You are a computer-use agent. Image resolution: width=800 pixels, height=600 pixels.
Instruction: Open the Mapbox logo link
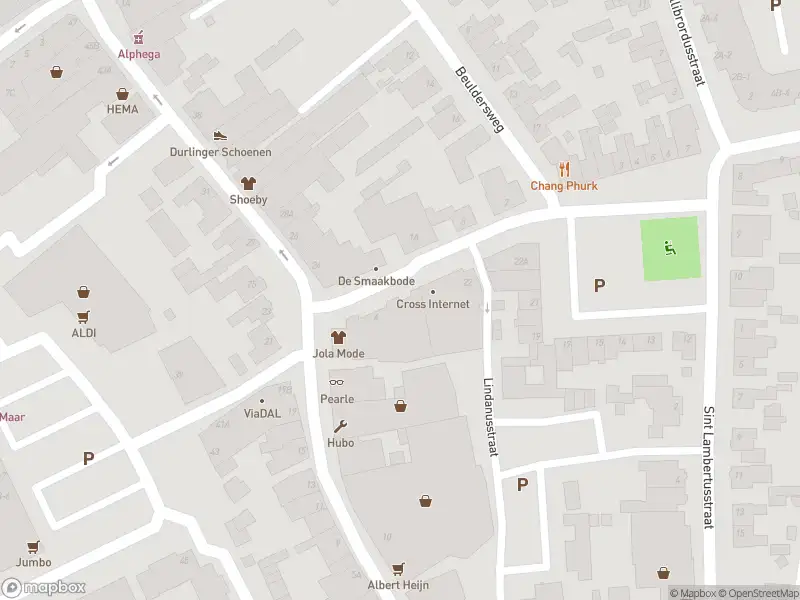(x=43, y=588)
